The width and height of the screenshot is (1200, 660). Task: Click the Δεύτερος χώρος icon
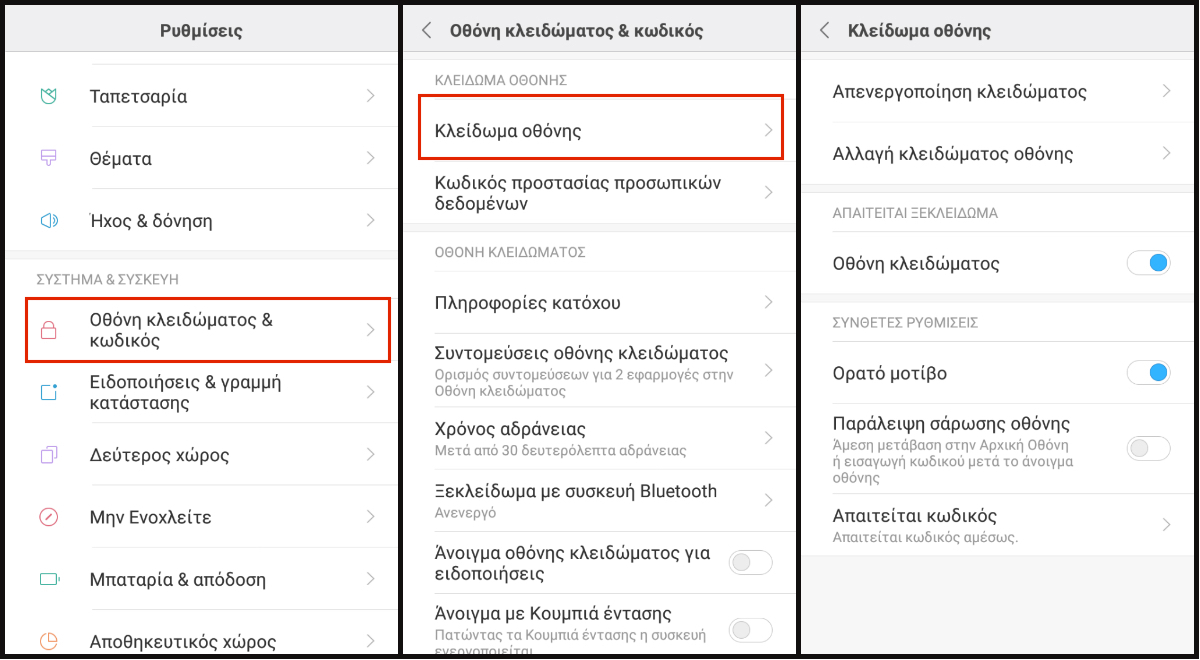pyautogui.click(x=49, y=455)
